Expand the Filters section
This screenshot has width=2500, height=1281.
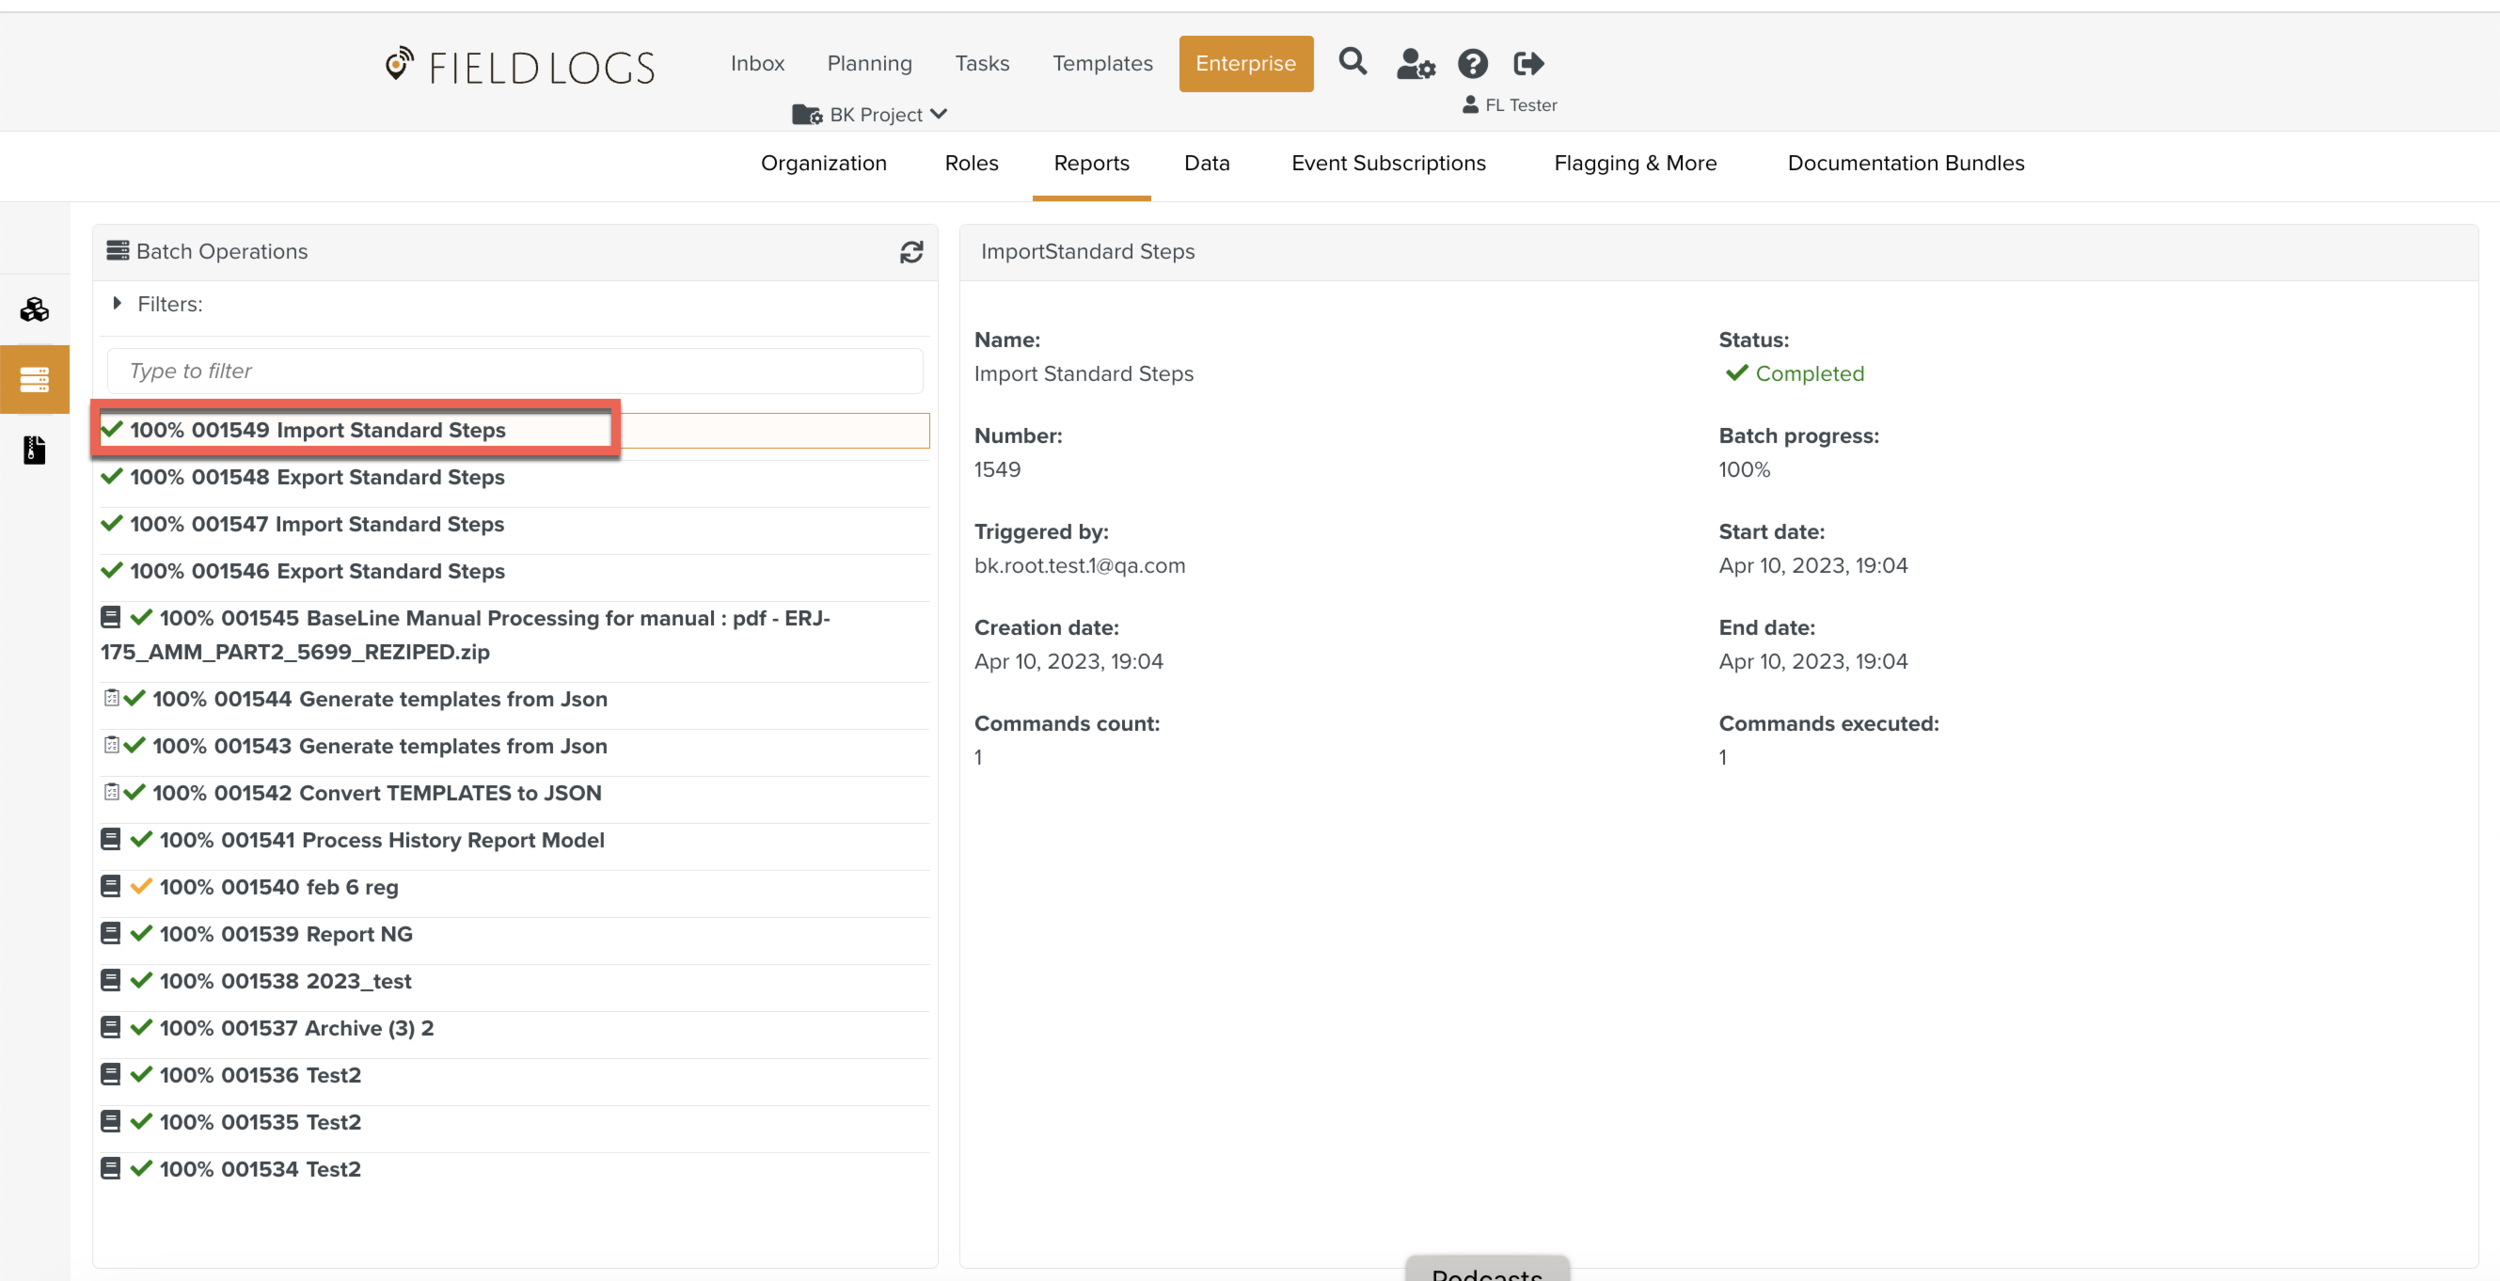pos(118,304)
